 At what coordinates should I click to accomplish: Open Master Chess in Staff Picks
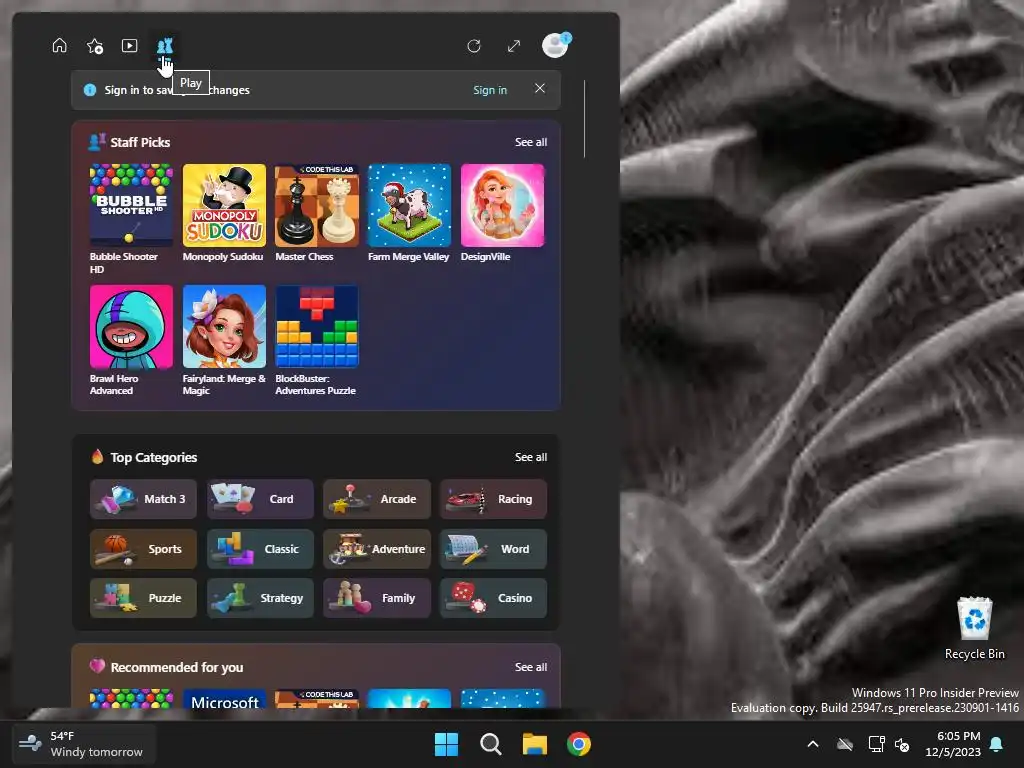pos(317,213)
